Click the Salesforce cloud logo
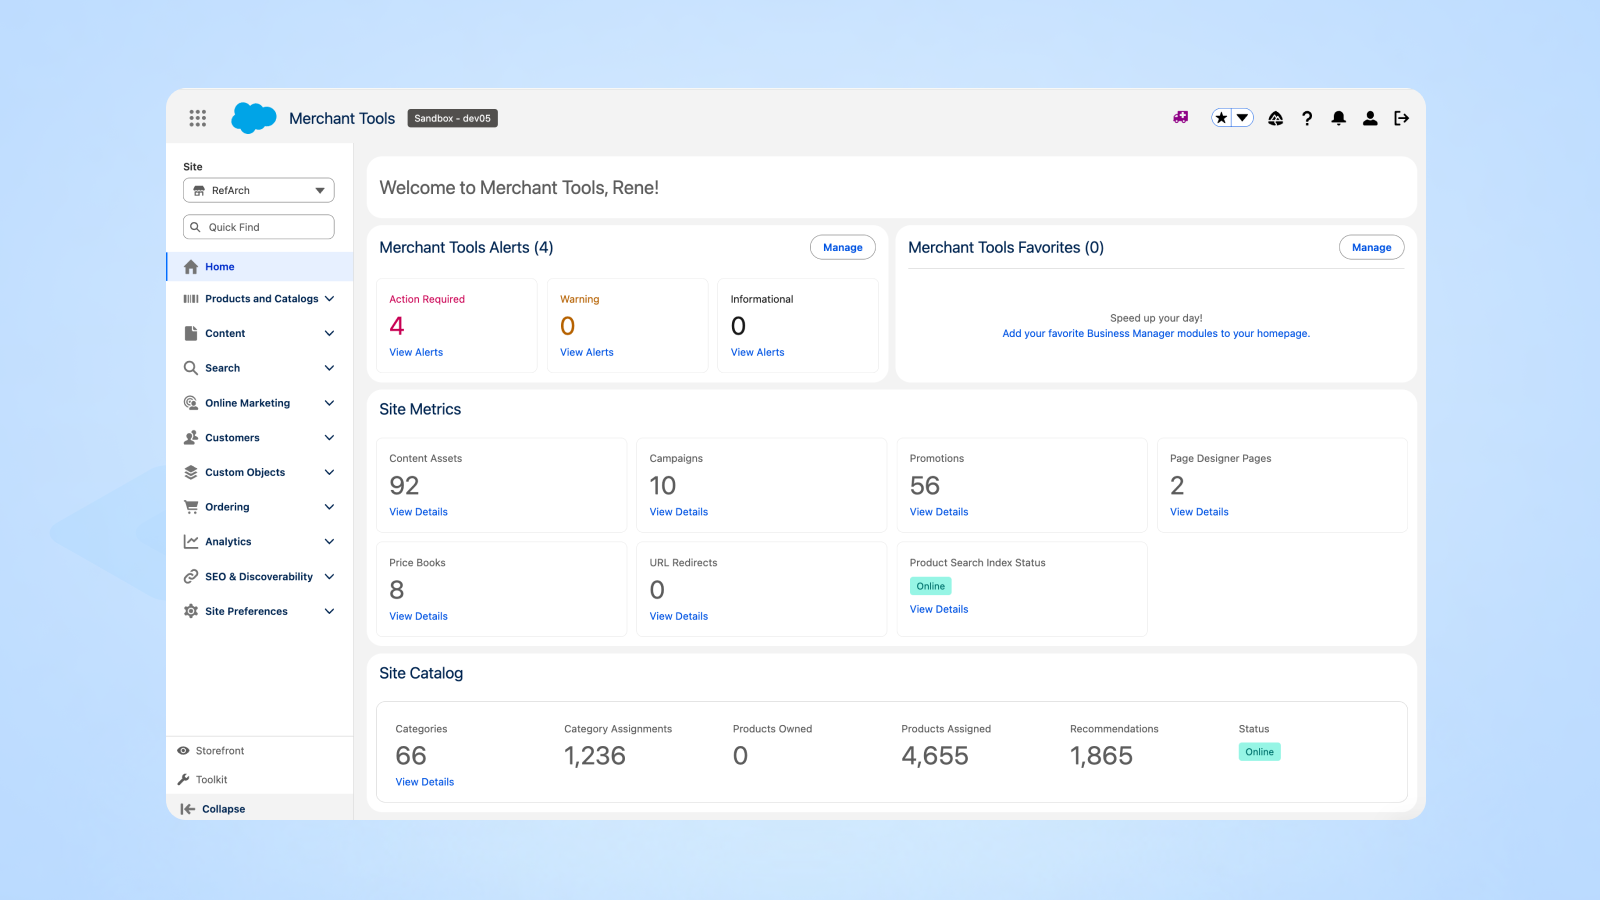This screenshot has height=900, width=1600. [252, 117]
